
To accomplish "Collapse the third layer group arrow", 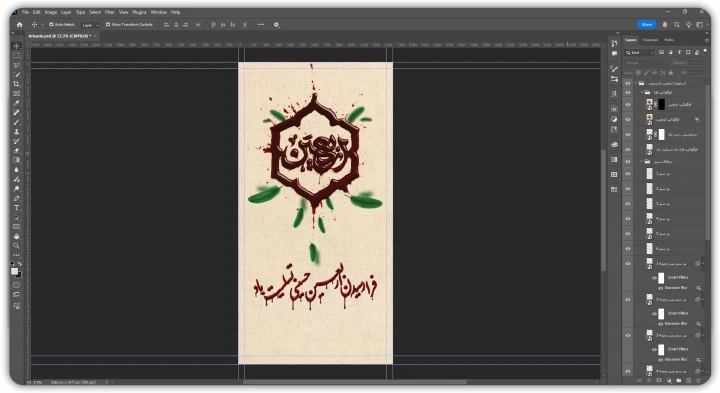I will coord(642,162).
